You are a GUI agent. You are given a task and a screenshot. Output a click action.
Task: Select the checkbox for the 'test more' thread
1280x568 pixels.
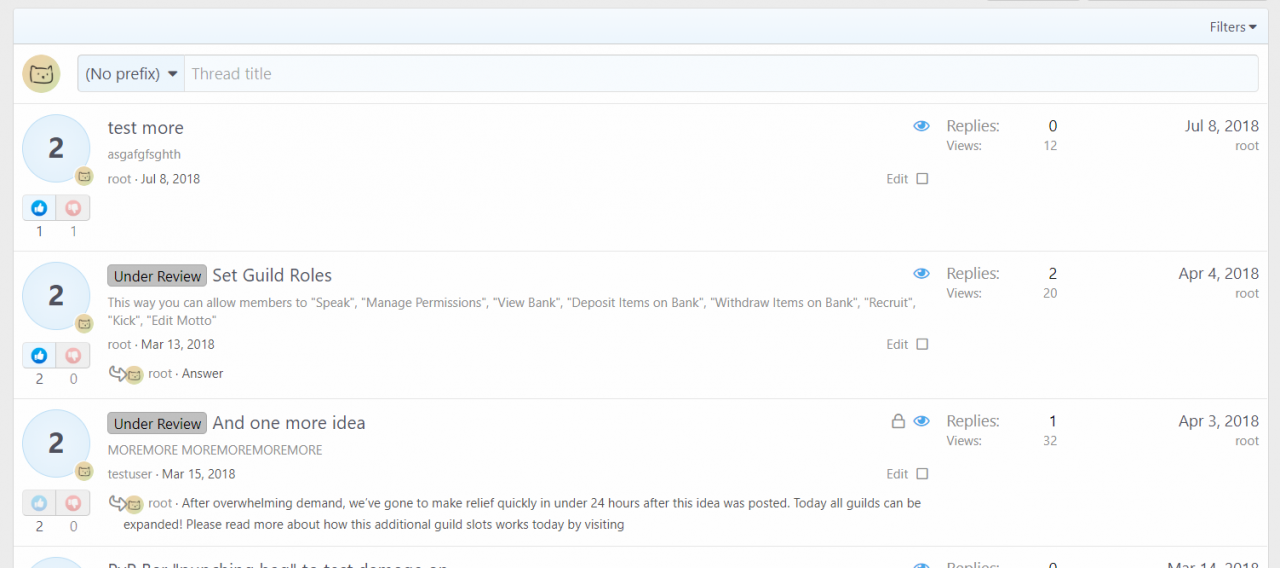922,179
